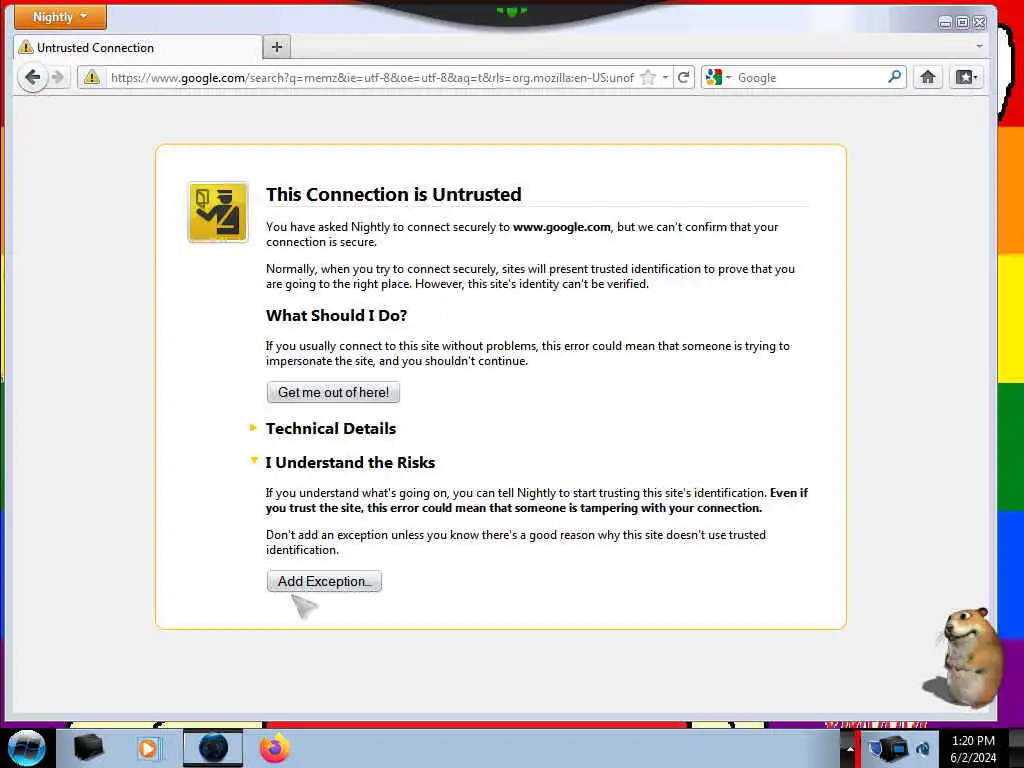Click the magnifier search icon
Screen dimensions: 1024x768
[x=895, y=77]
